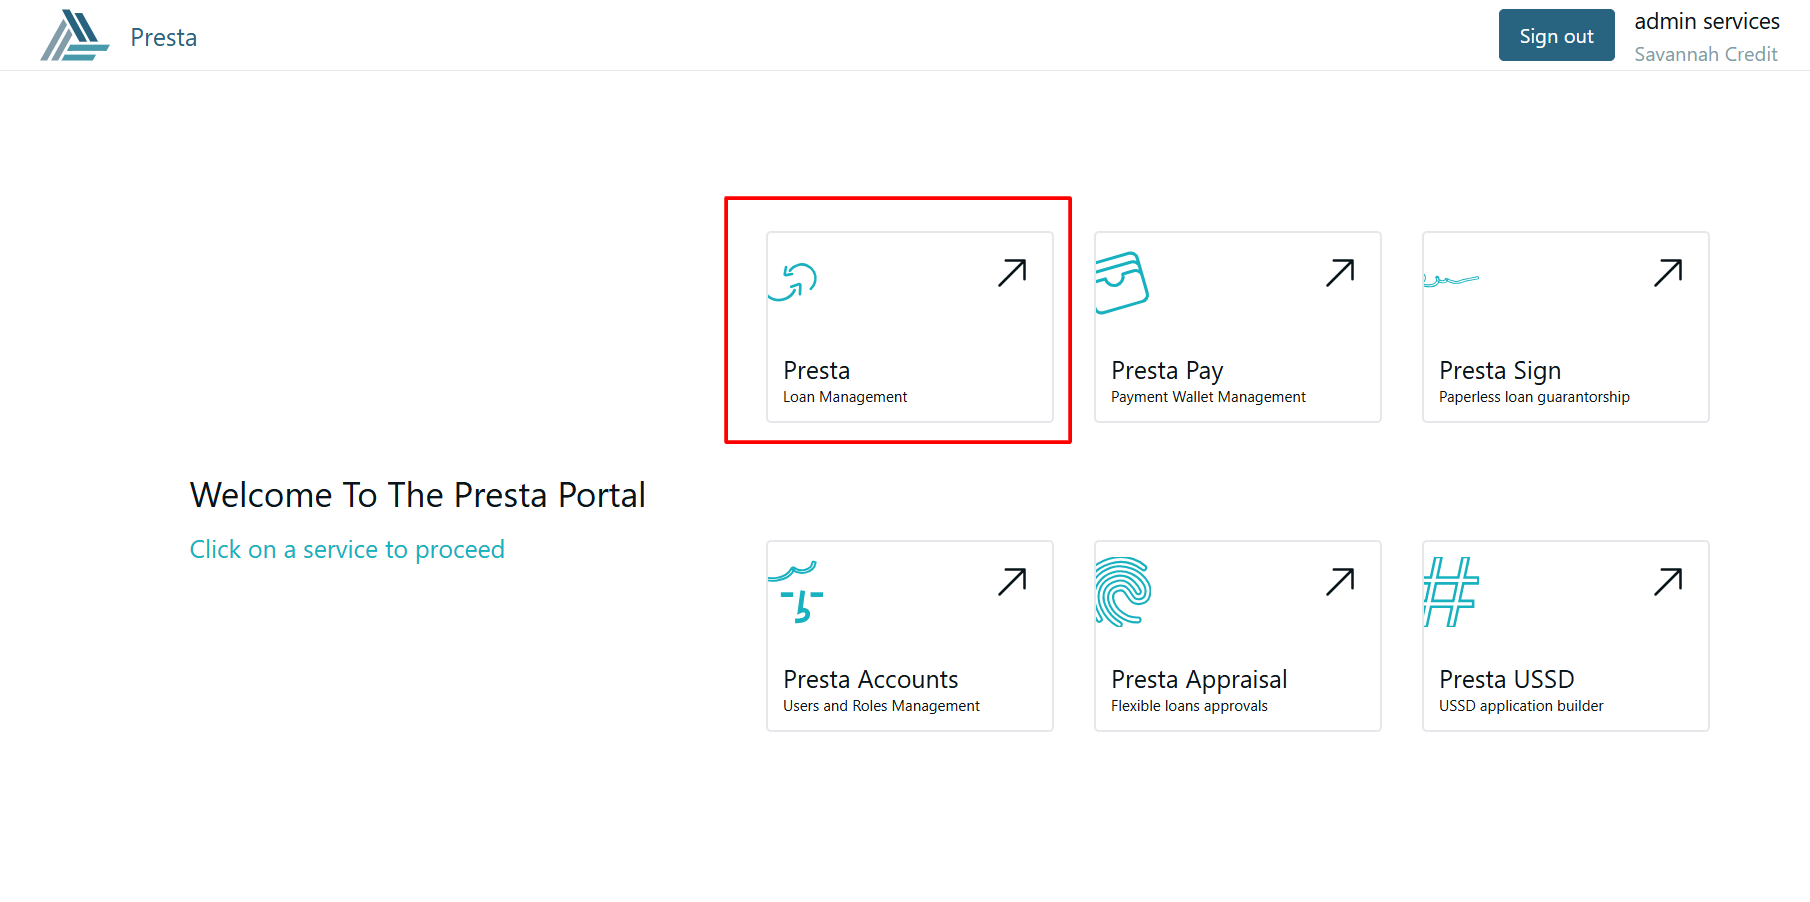
Task: Open Presta Appraisal via its arrow icon
Action: 1340,582
